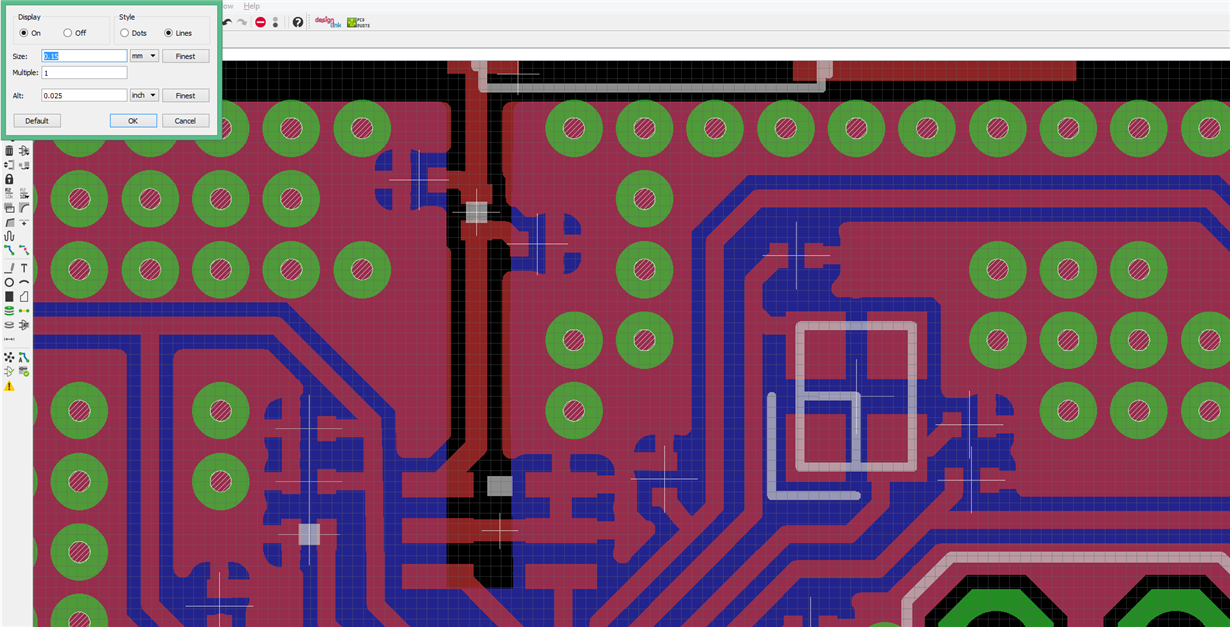
Task: Click the OK button
Action: pyautogui.click(x=133, y=120)
